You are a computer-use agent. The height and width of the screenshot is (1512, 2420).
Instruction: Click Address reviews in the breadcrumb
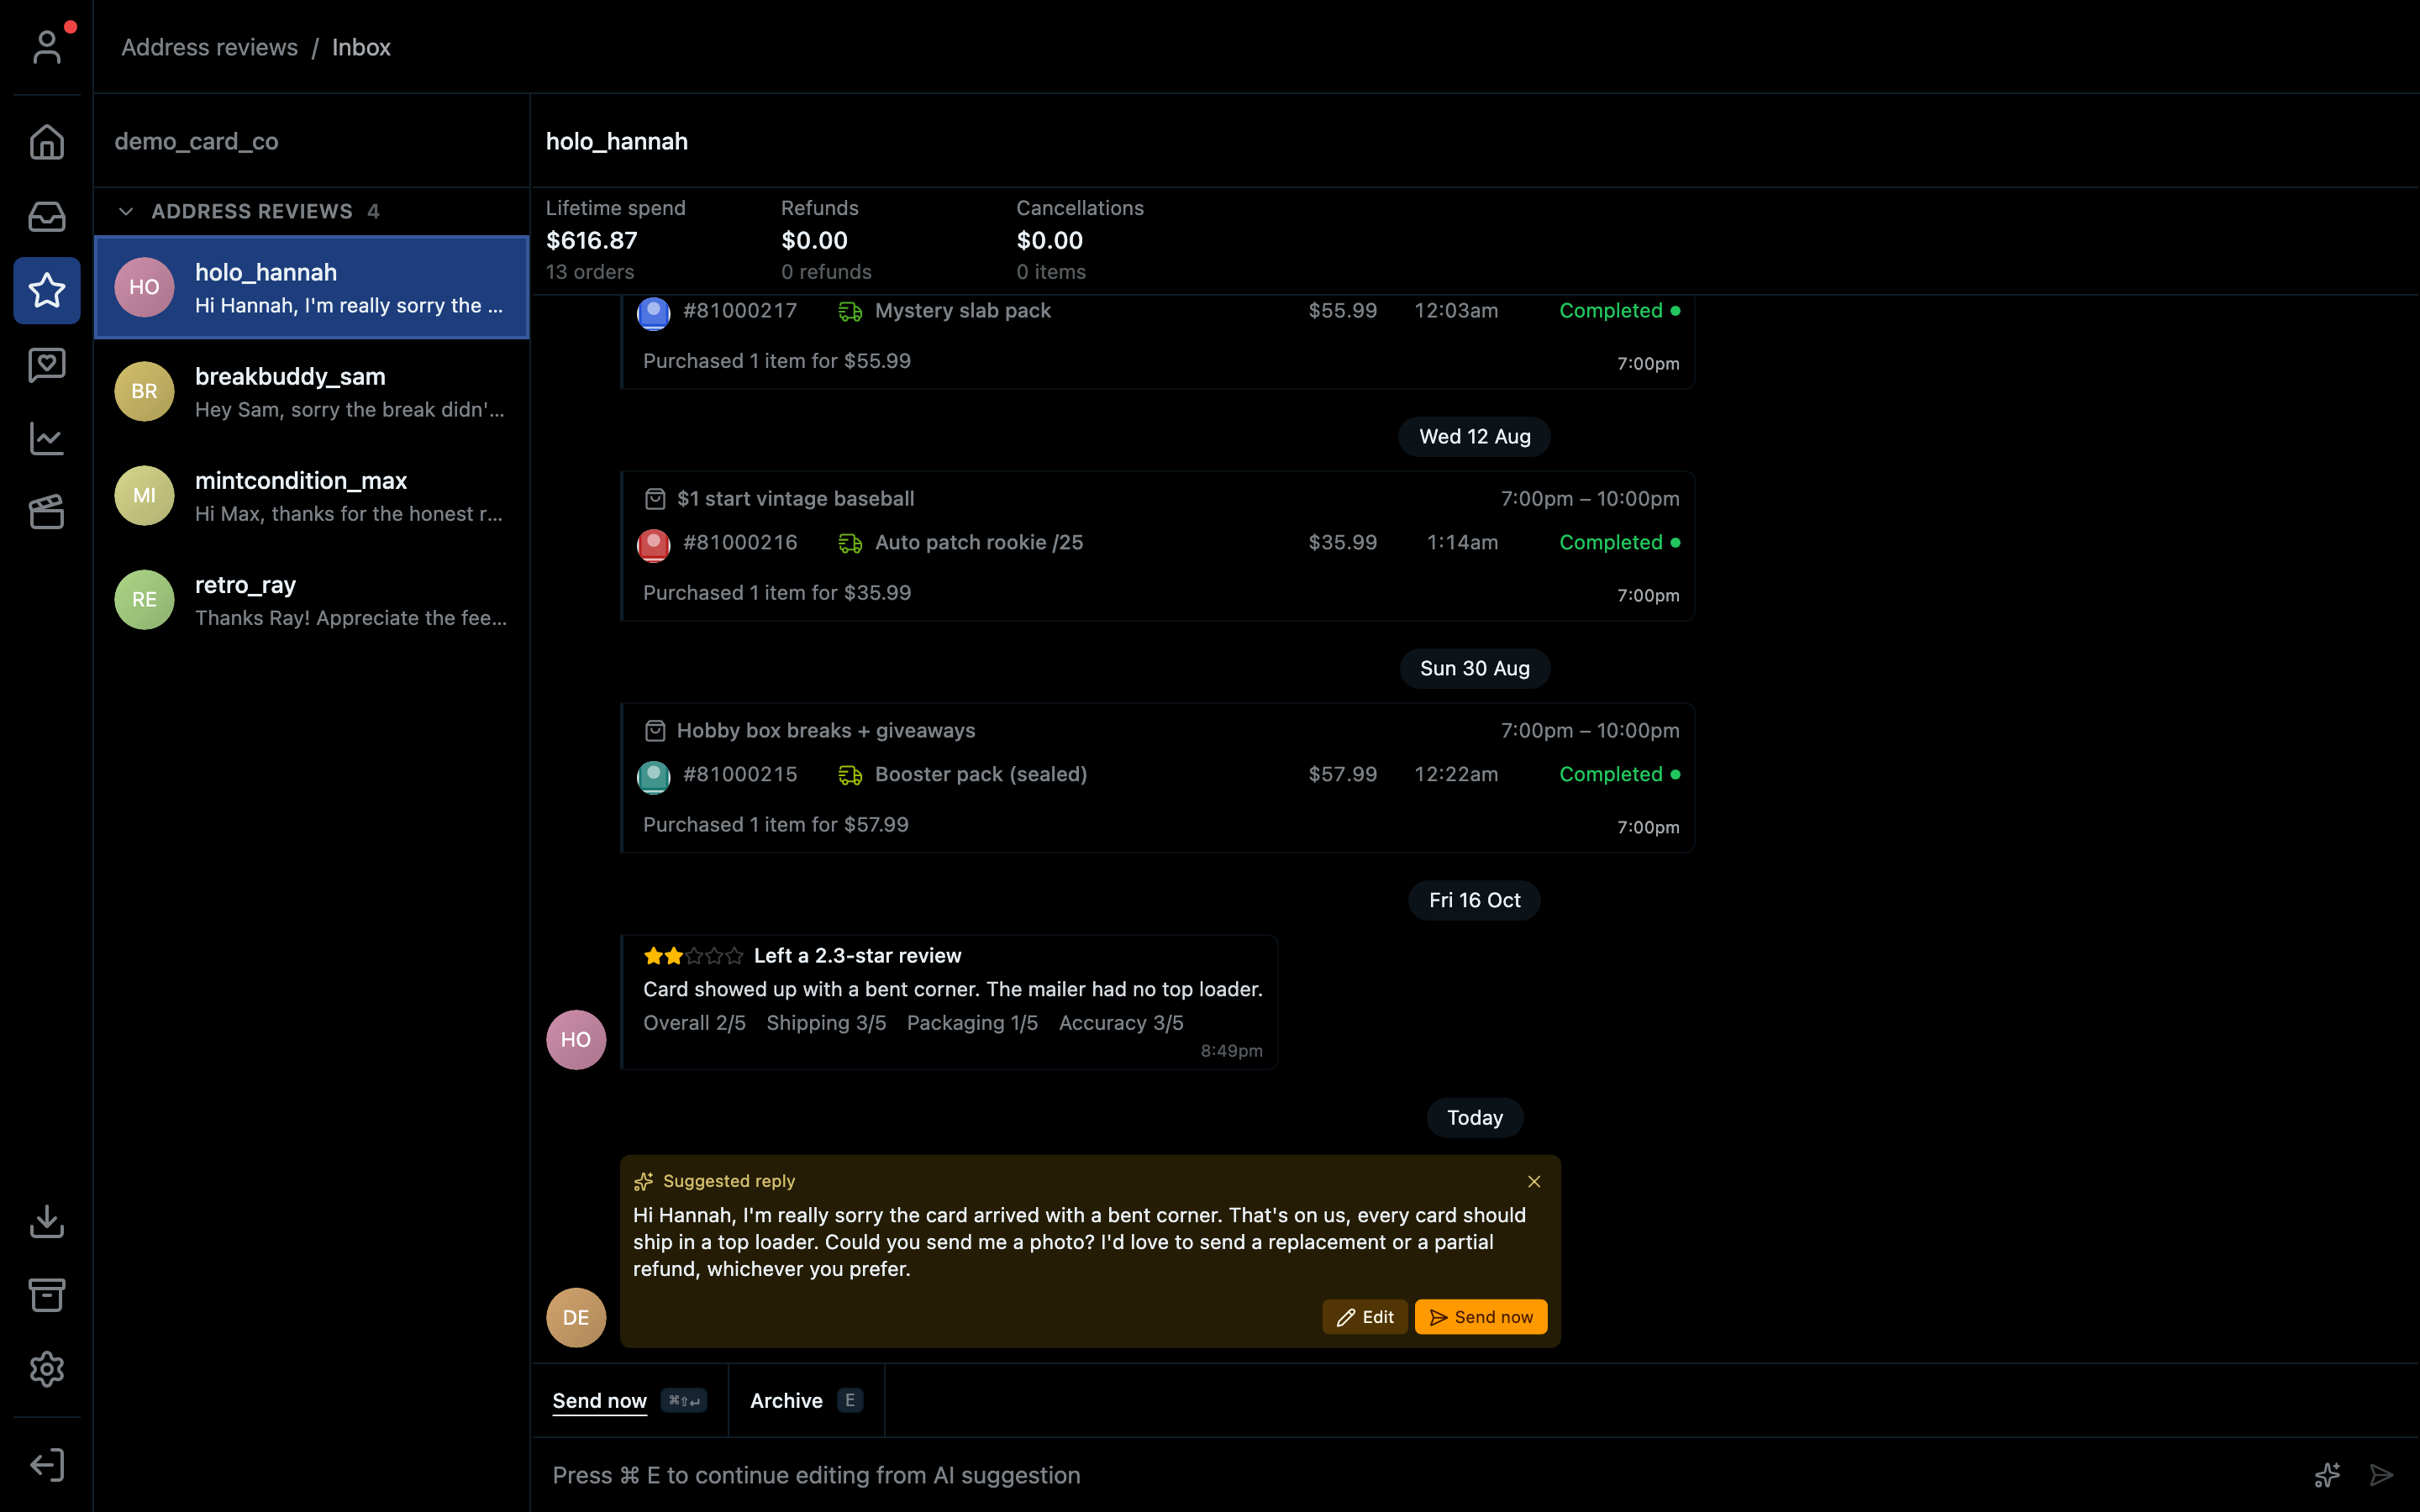tap(209, 47)
